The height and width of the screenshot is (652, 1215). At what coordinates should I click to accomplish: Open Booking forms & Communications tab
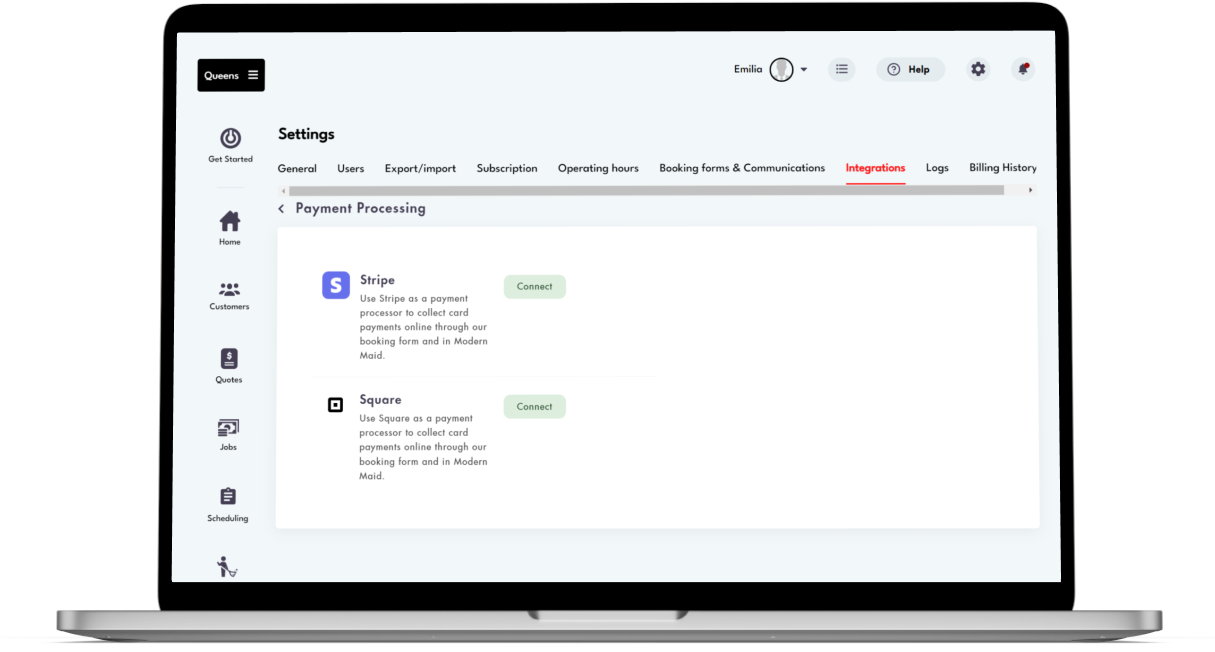[x=742, y=168]
